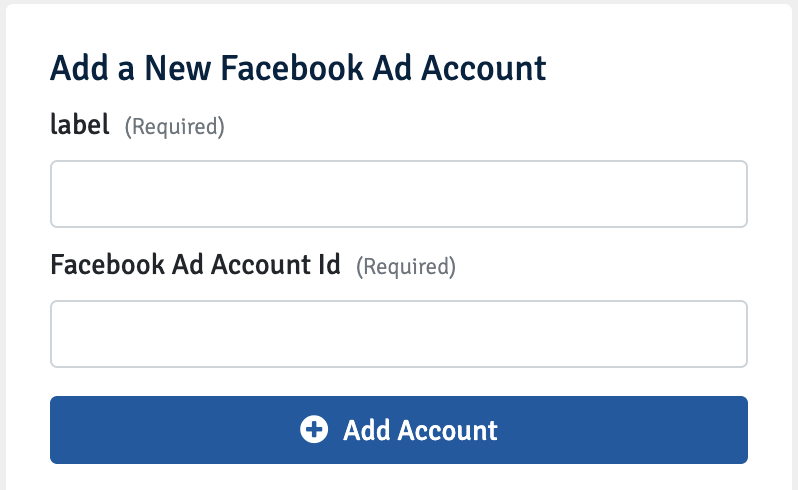Focus the Facebook Ad Account Id input
The height and width of the screenshot is (490, 798).
398,334
